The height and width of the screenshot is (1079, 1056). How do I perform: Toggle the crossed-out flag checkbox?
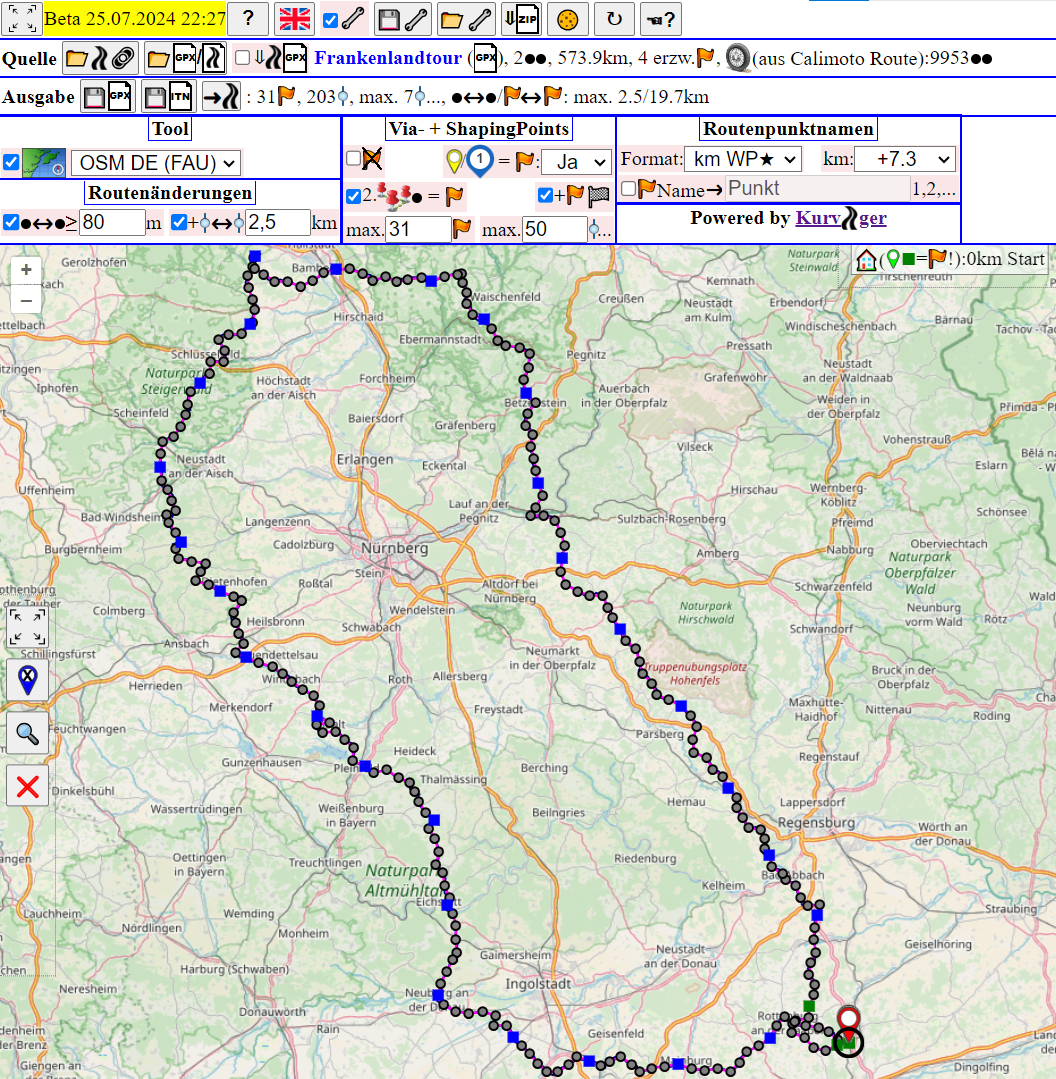click(x=354, y=158)
